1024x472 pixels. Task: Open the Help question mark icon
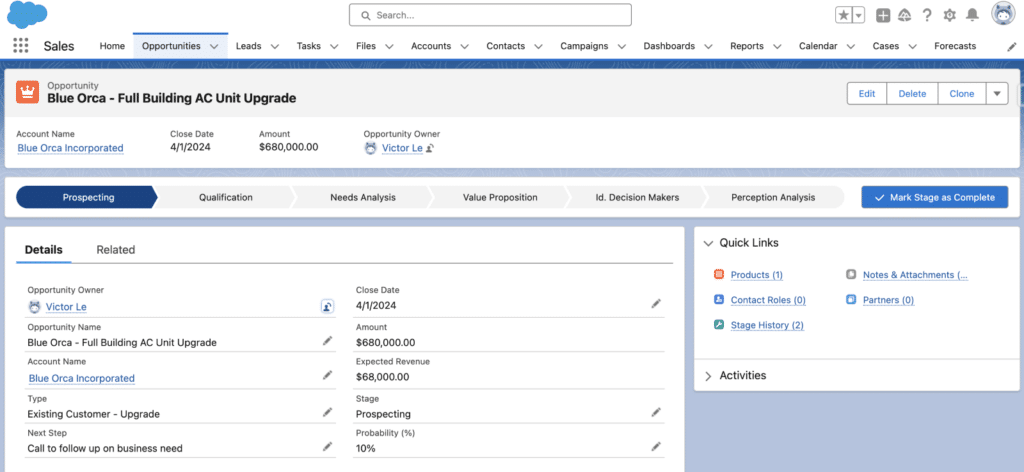[x=927, y=15]
